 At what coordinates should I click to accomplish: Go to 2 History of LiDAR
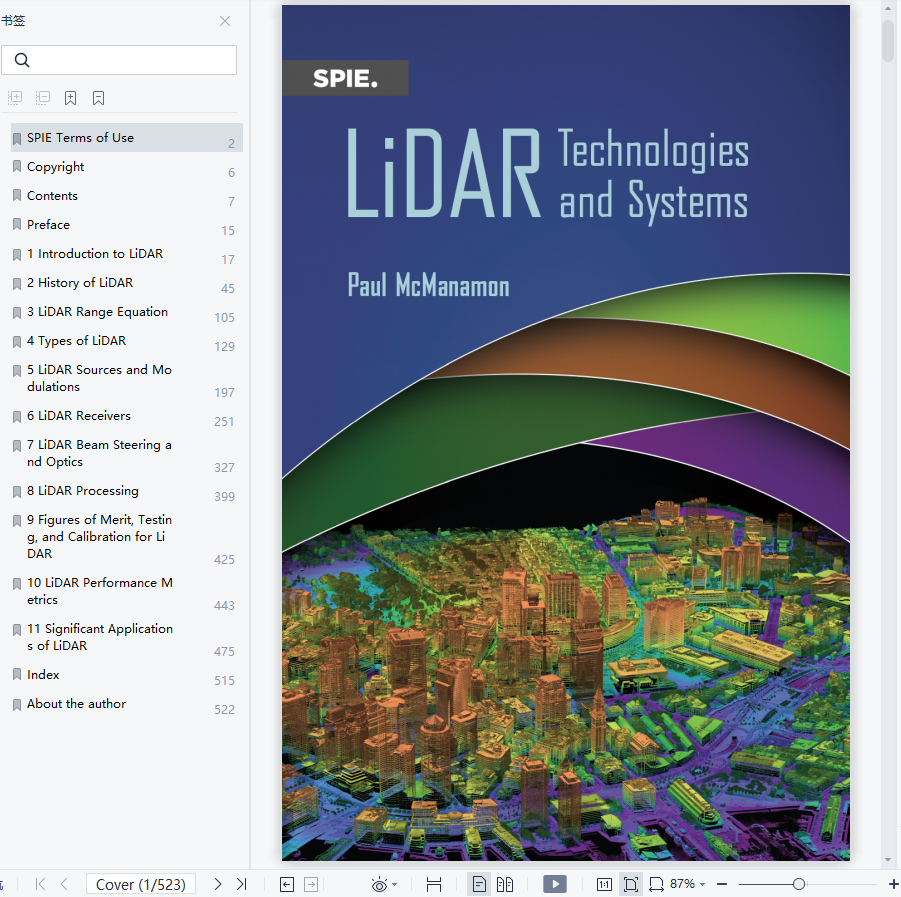[127, 283]
